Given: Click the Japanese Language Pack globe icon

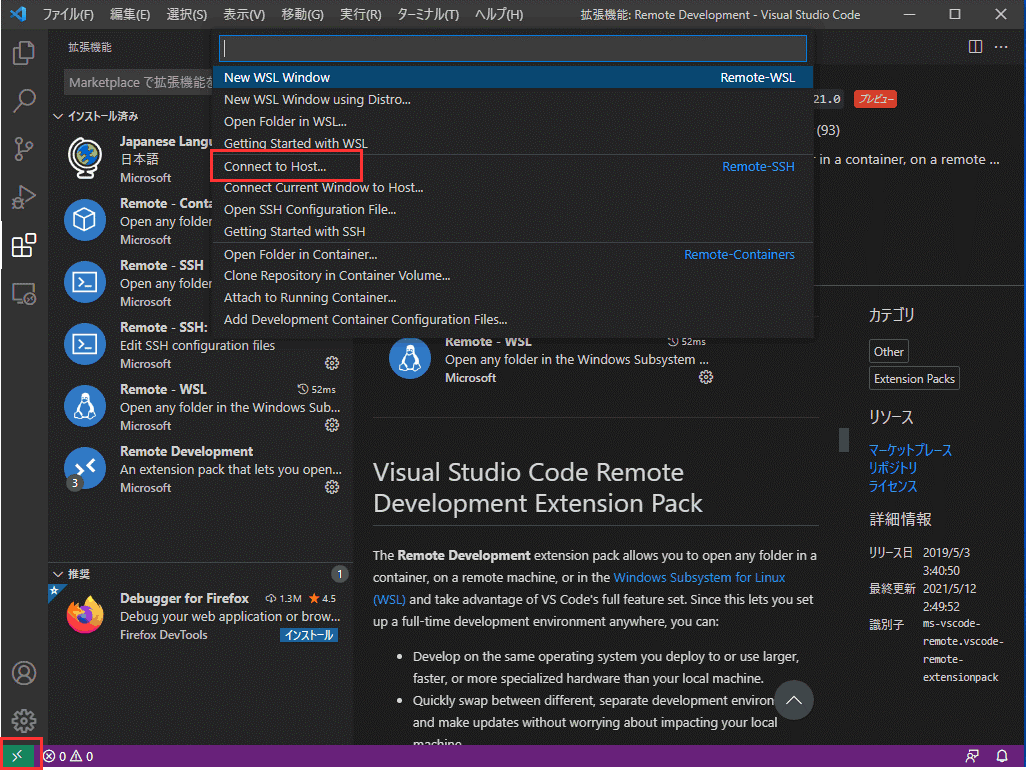Looking at the screenshot, I should coord(84,158).
